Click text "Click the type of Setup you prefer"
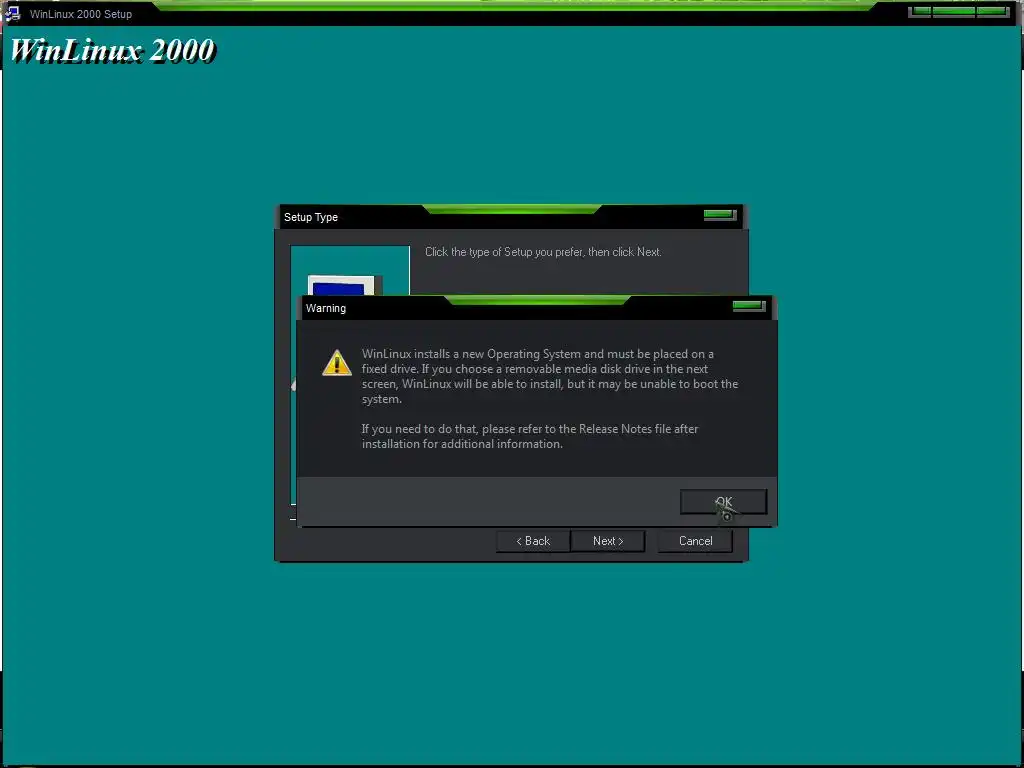The image size is (1024, 768). 502,252
